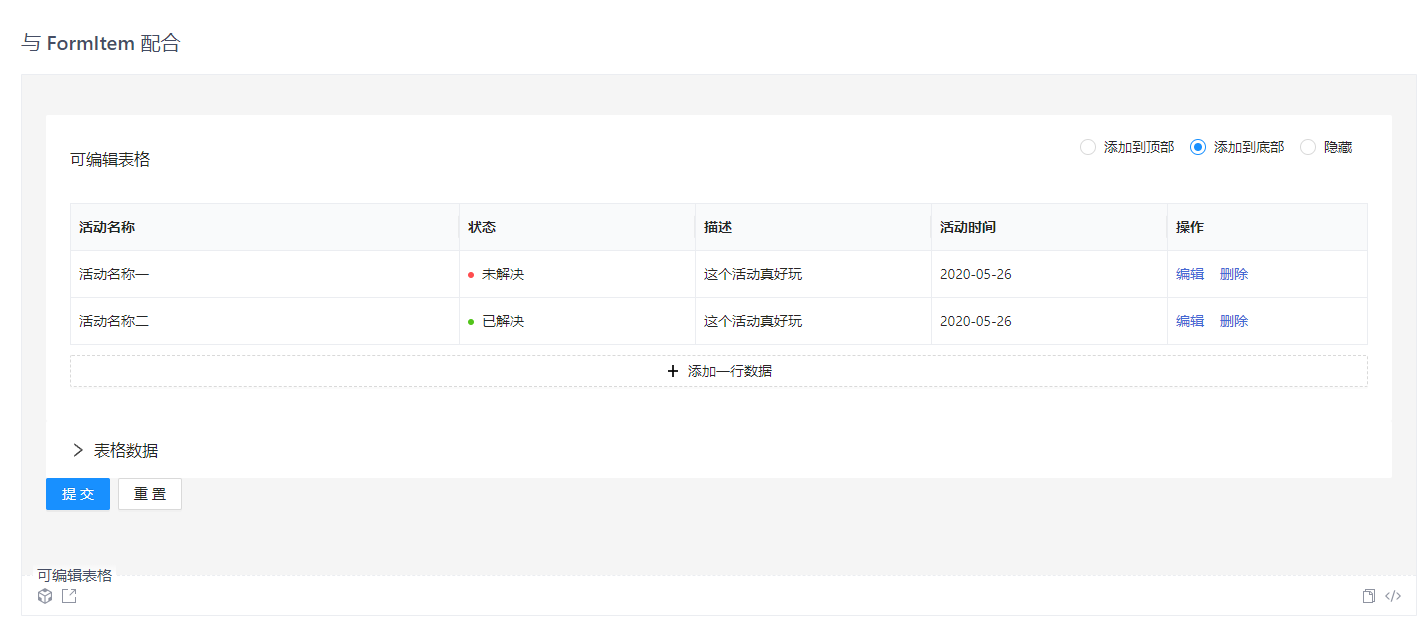The image size is (1419, 618).
Task: Click description cell in 活动名称一 row
Action: [x=814, y=274]
